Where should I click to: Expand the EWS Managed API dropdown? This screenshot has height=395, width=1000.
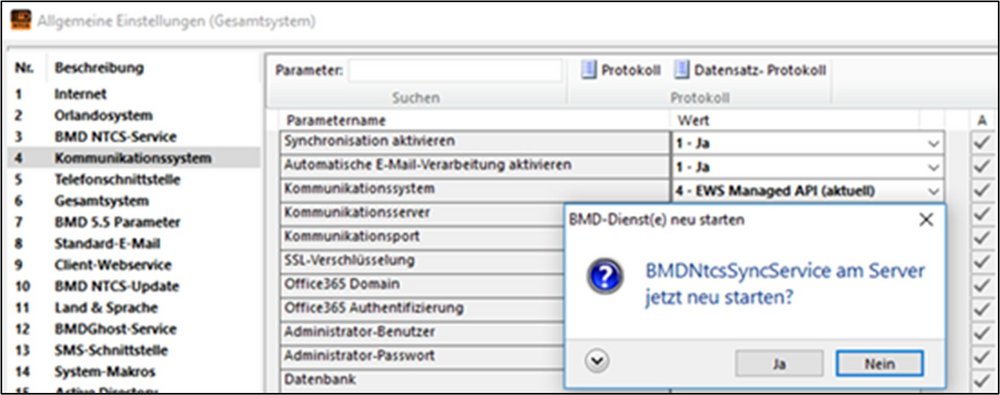(x=934, y=191)
